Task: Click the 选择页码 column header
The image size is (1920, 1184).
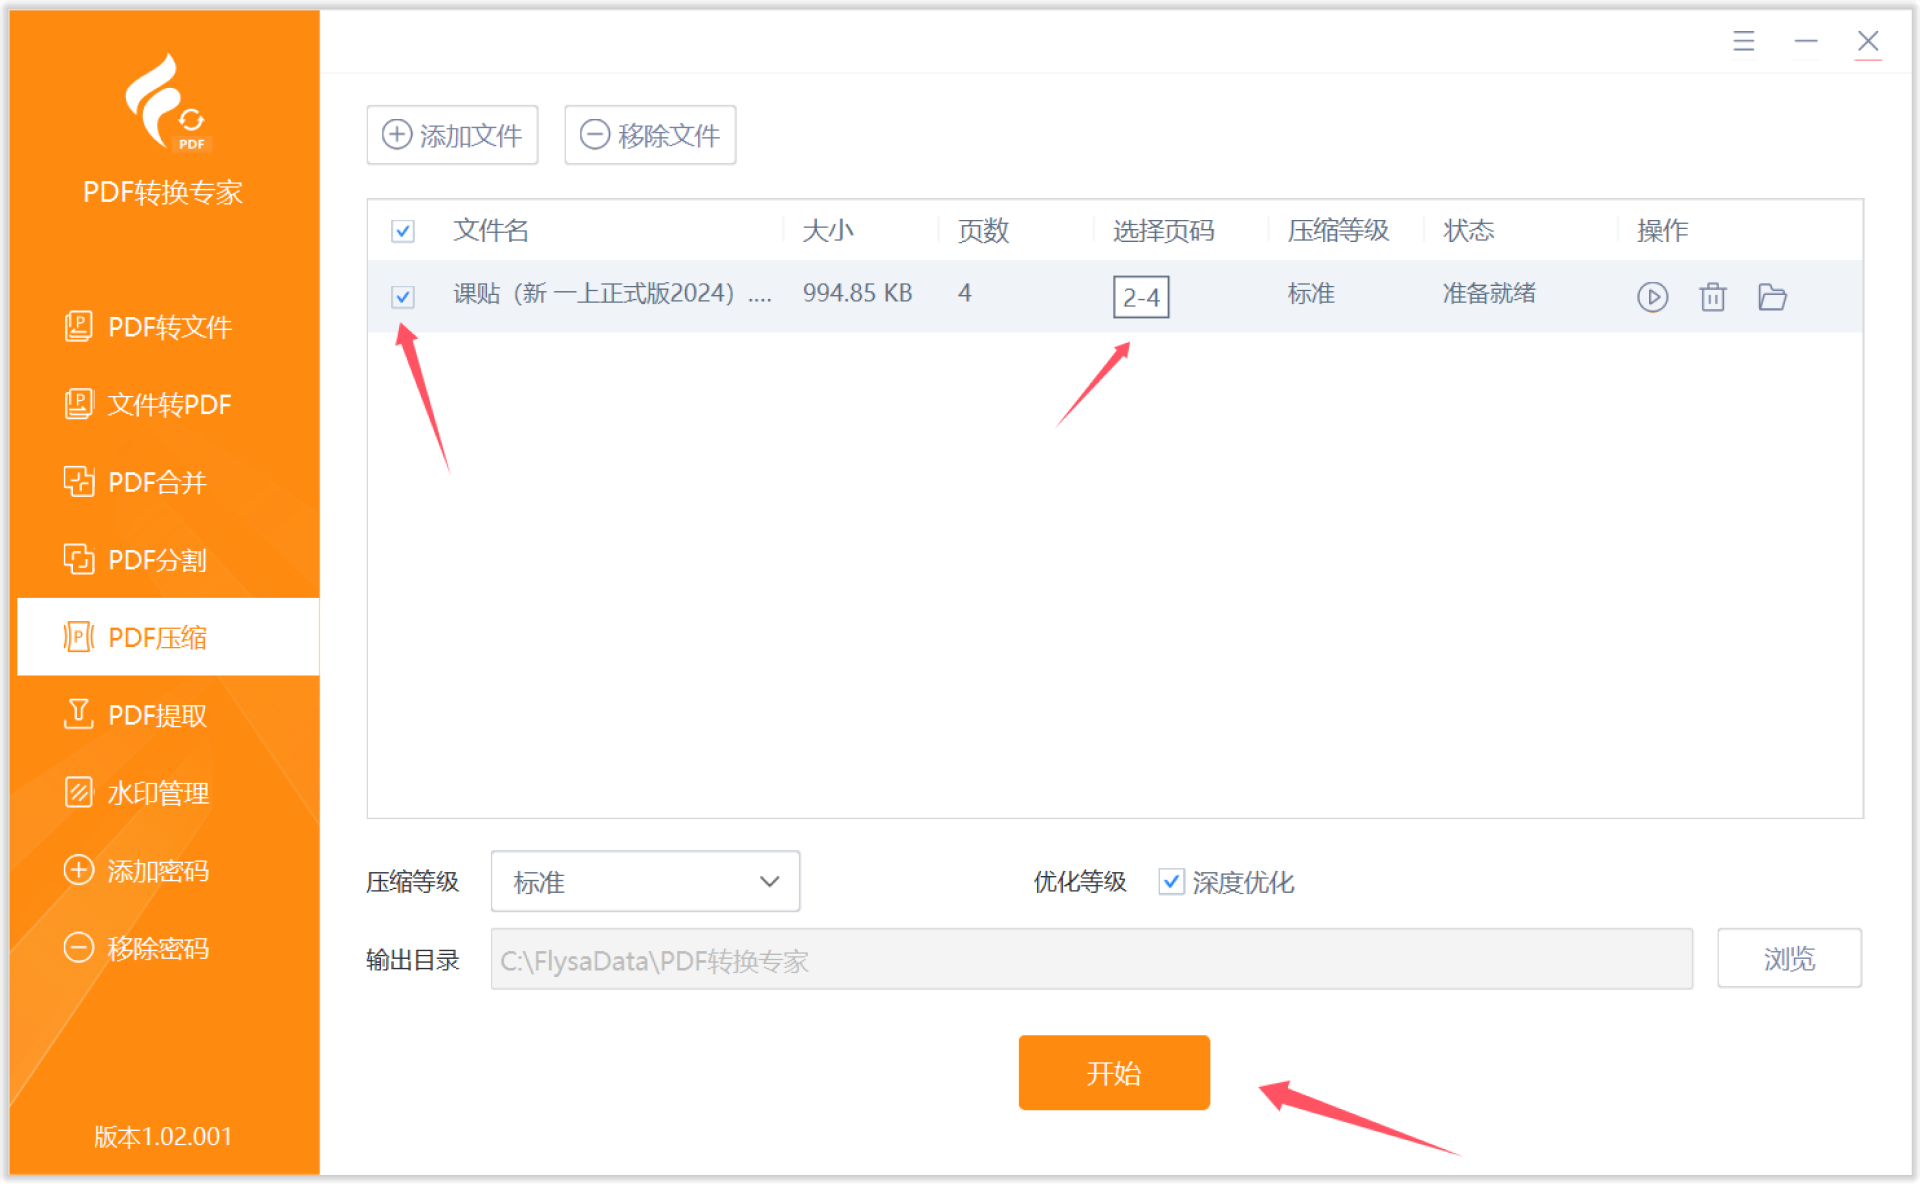Action: click(x=1163, y=231)
